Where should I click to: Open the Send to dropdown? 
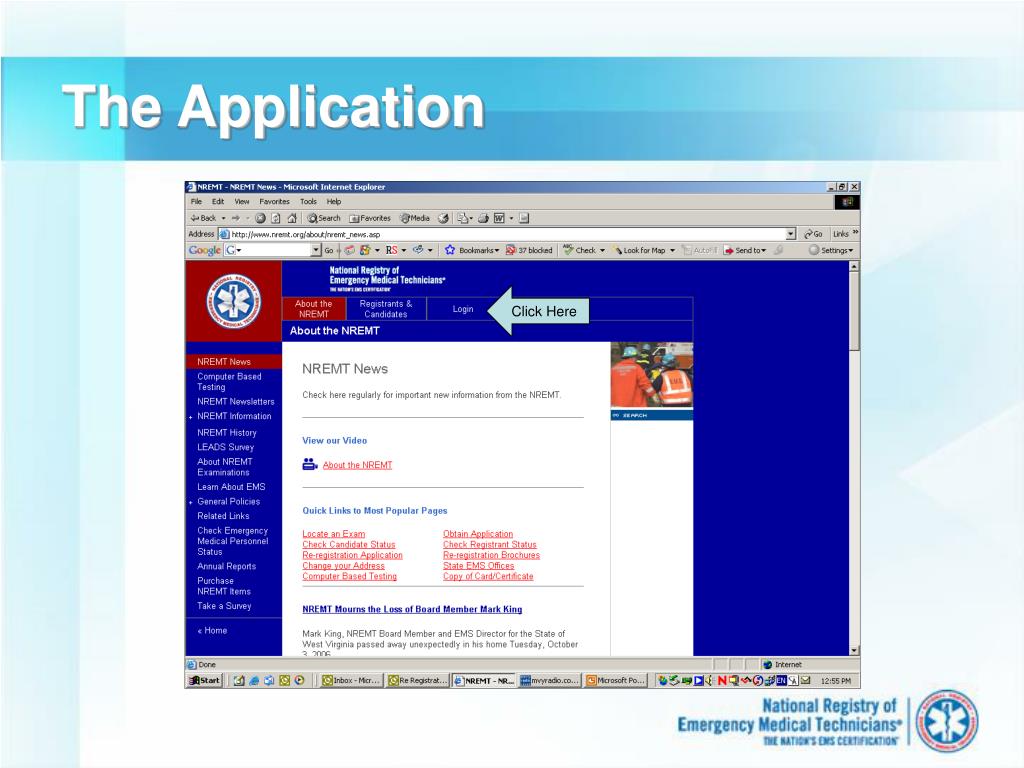pyautogui.click(x=744, y=250)
